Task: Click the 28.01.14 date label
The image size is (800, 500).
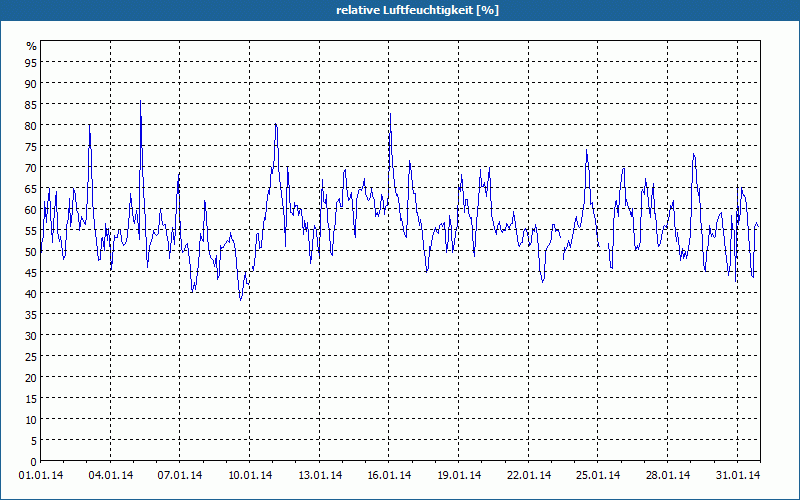Action: [668, 476]
